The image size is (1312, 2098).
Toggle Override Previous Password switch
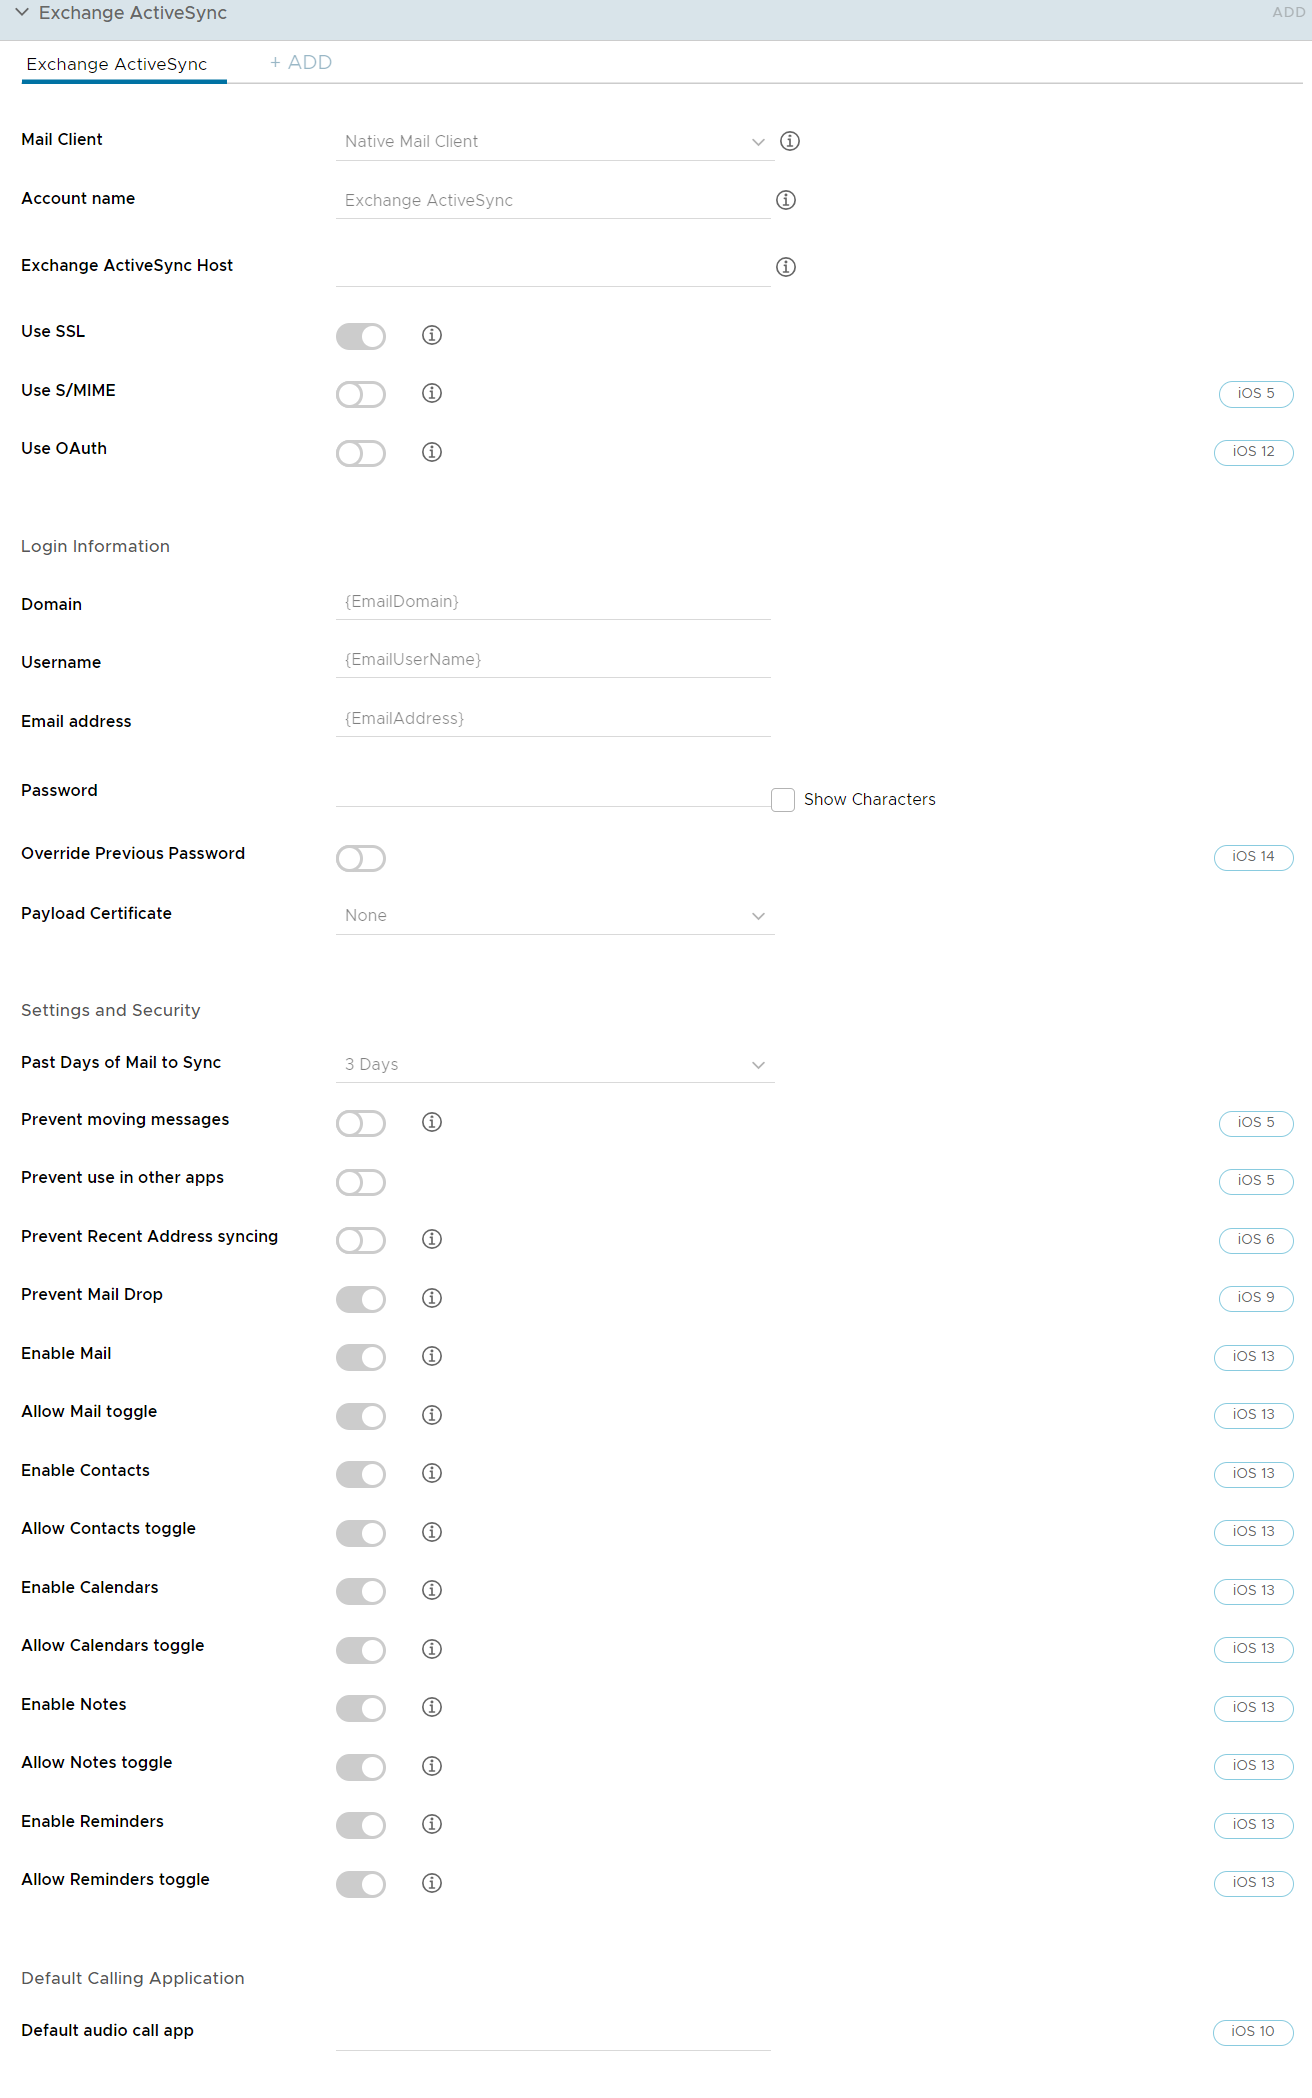(361, 858)
